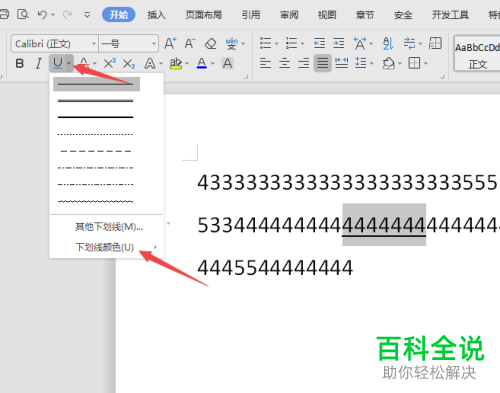
Task: Click the print preview icon
Action: coord(23,14)
